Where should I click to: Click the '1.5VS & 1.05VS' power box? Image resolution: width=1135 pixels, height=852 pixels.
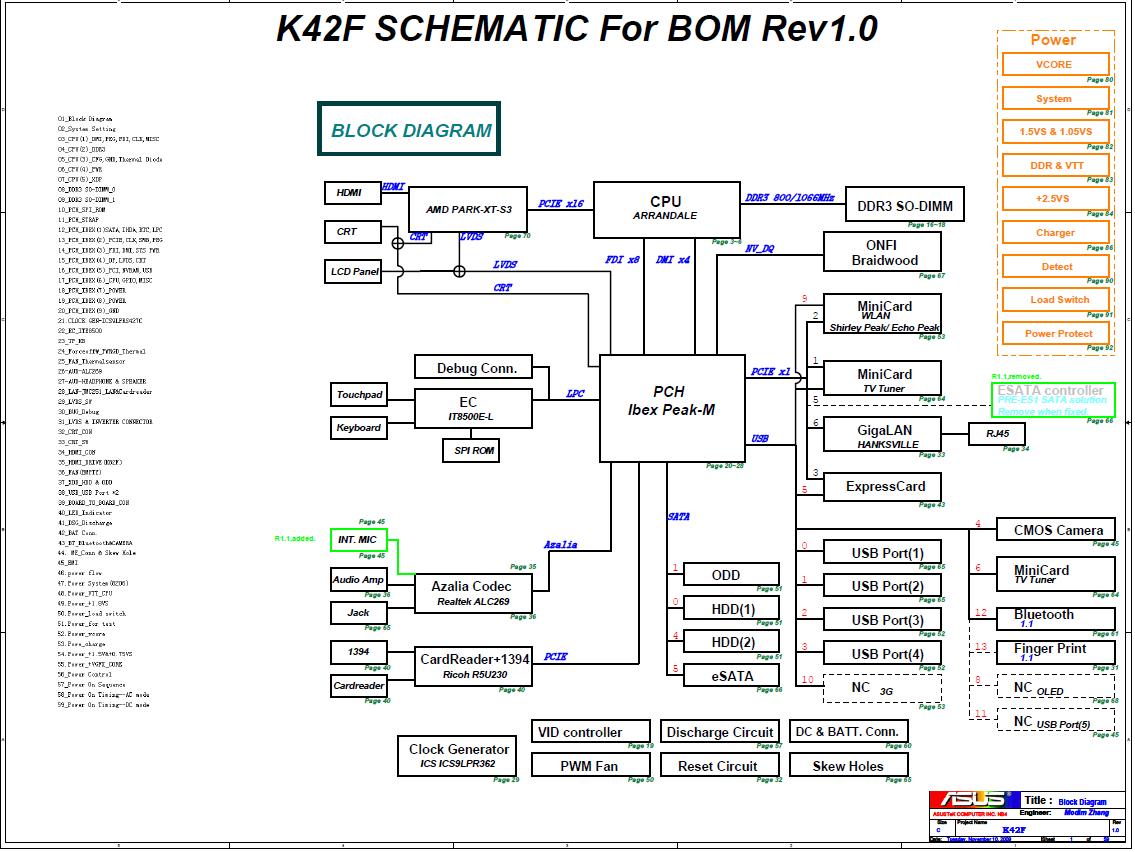coord(1055,132)
